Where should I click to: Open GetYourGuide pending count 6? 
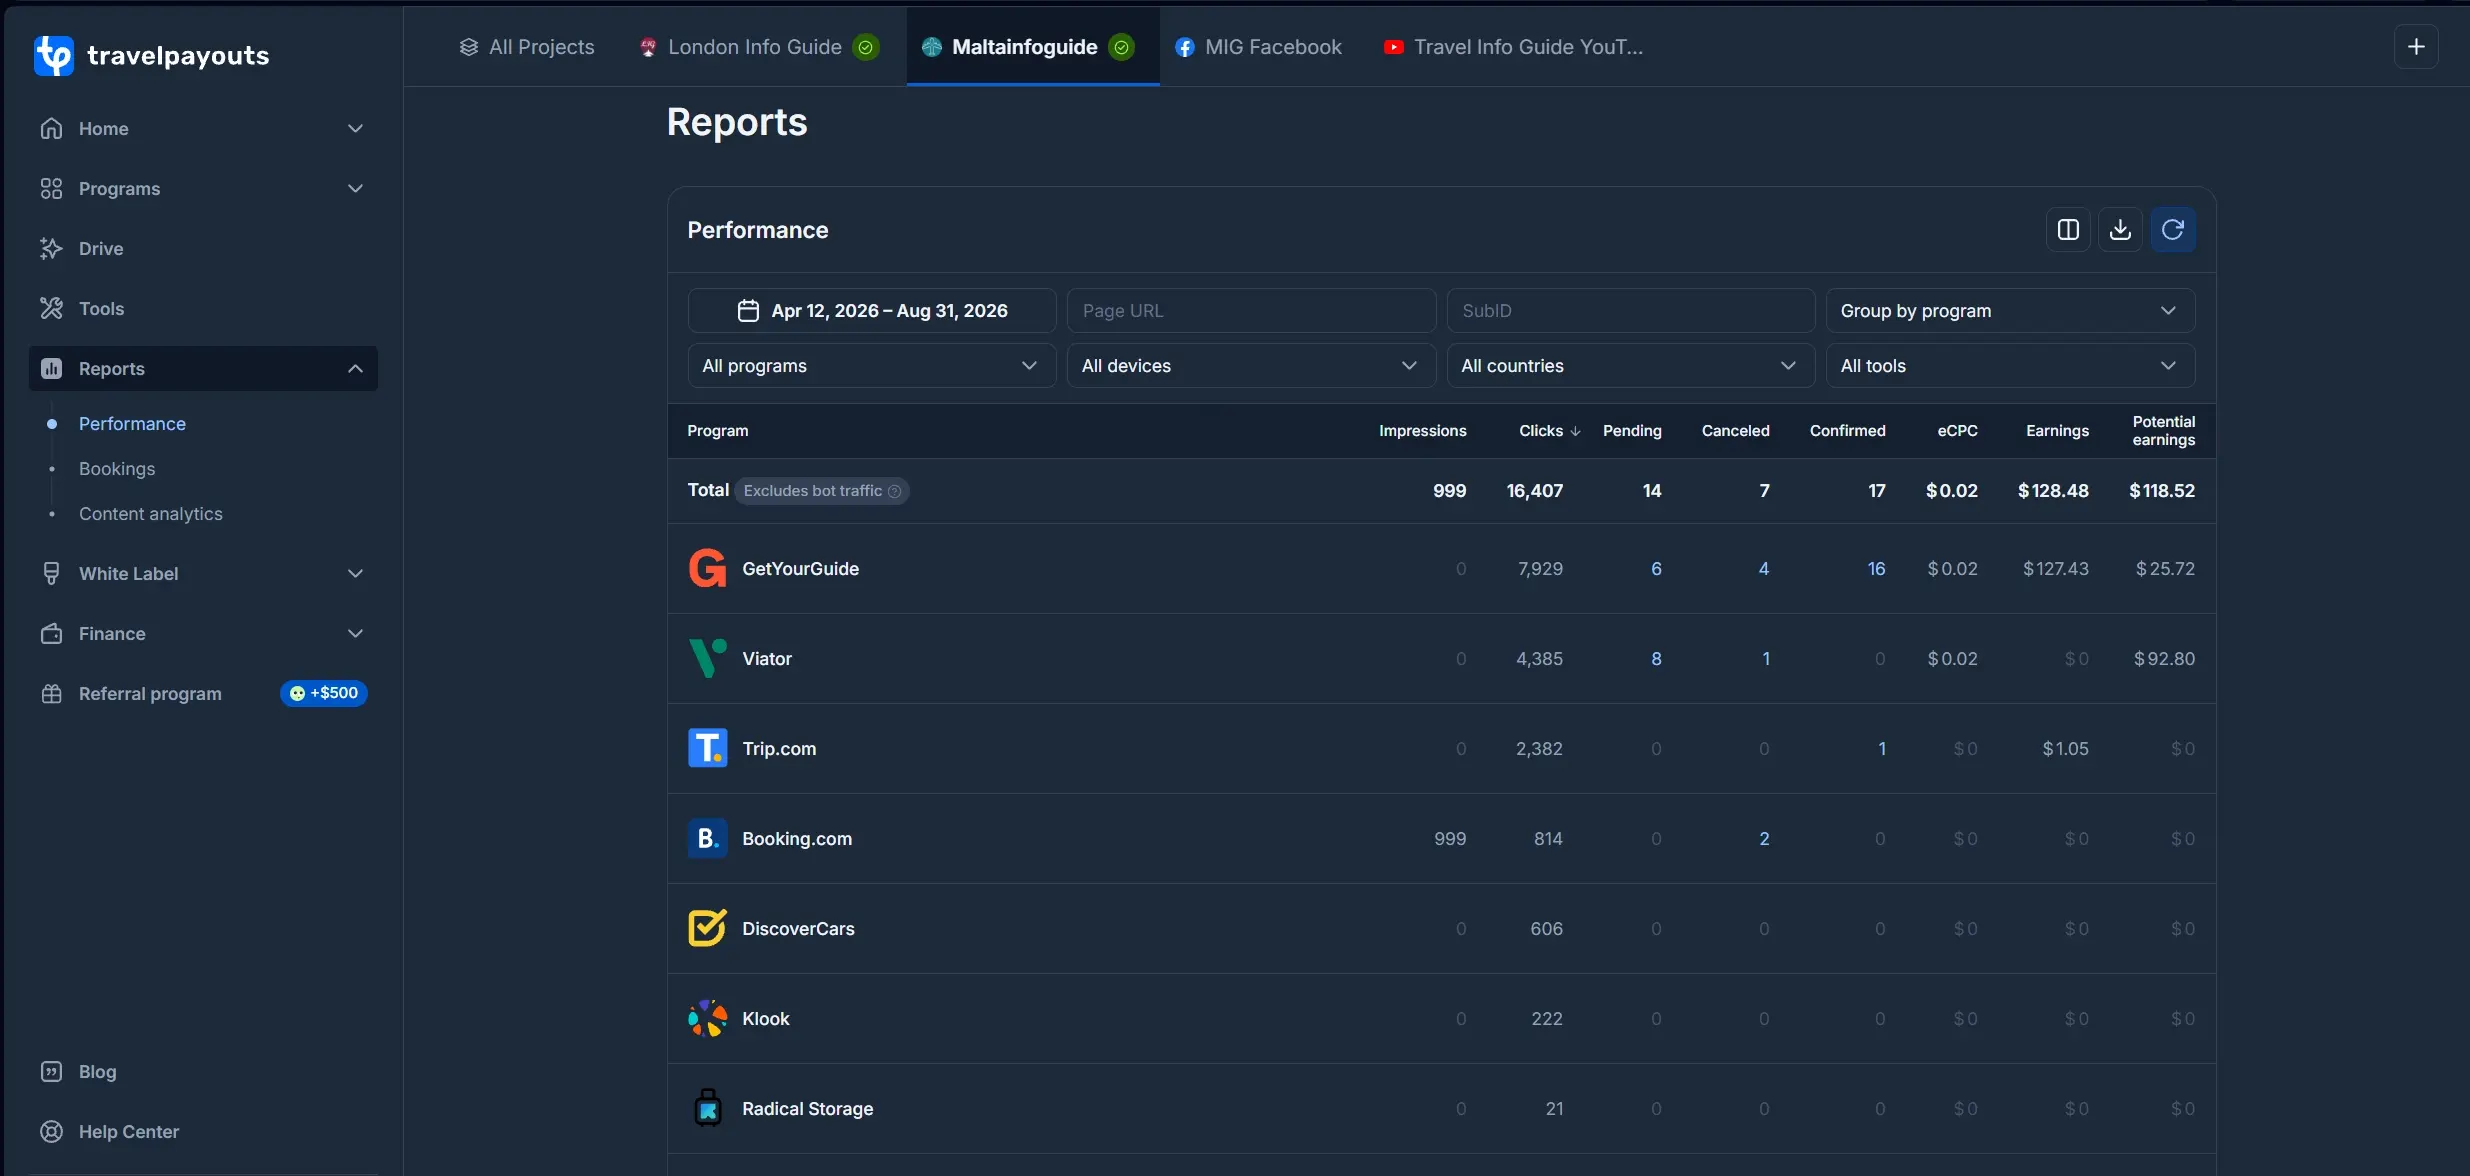1656,569
